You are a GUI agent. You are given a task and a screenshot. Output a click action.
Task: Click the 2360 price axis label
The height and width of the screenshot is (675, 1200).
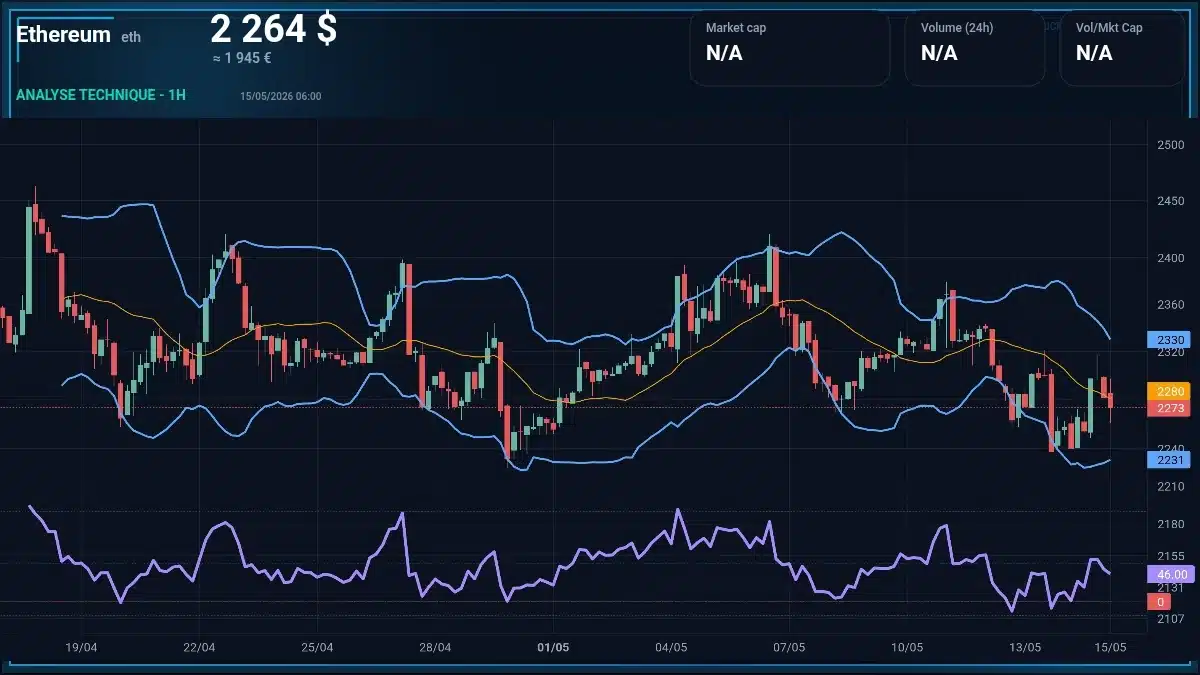coord(1170,305)
